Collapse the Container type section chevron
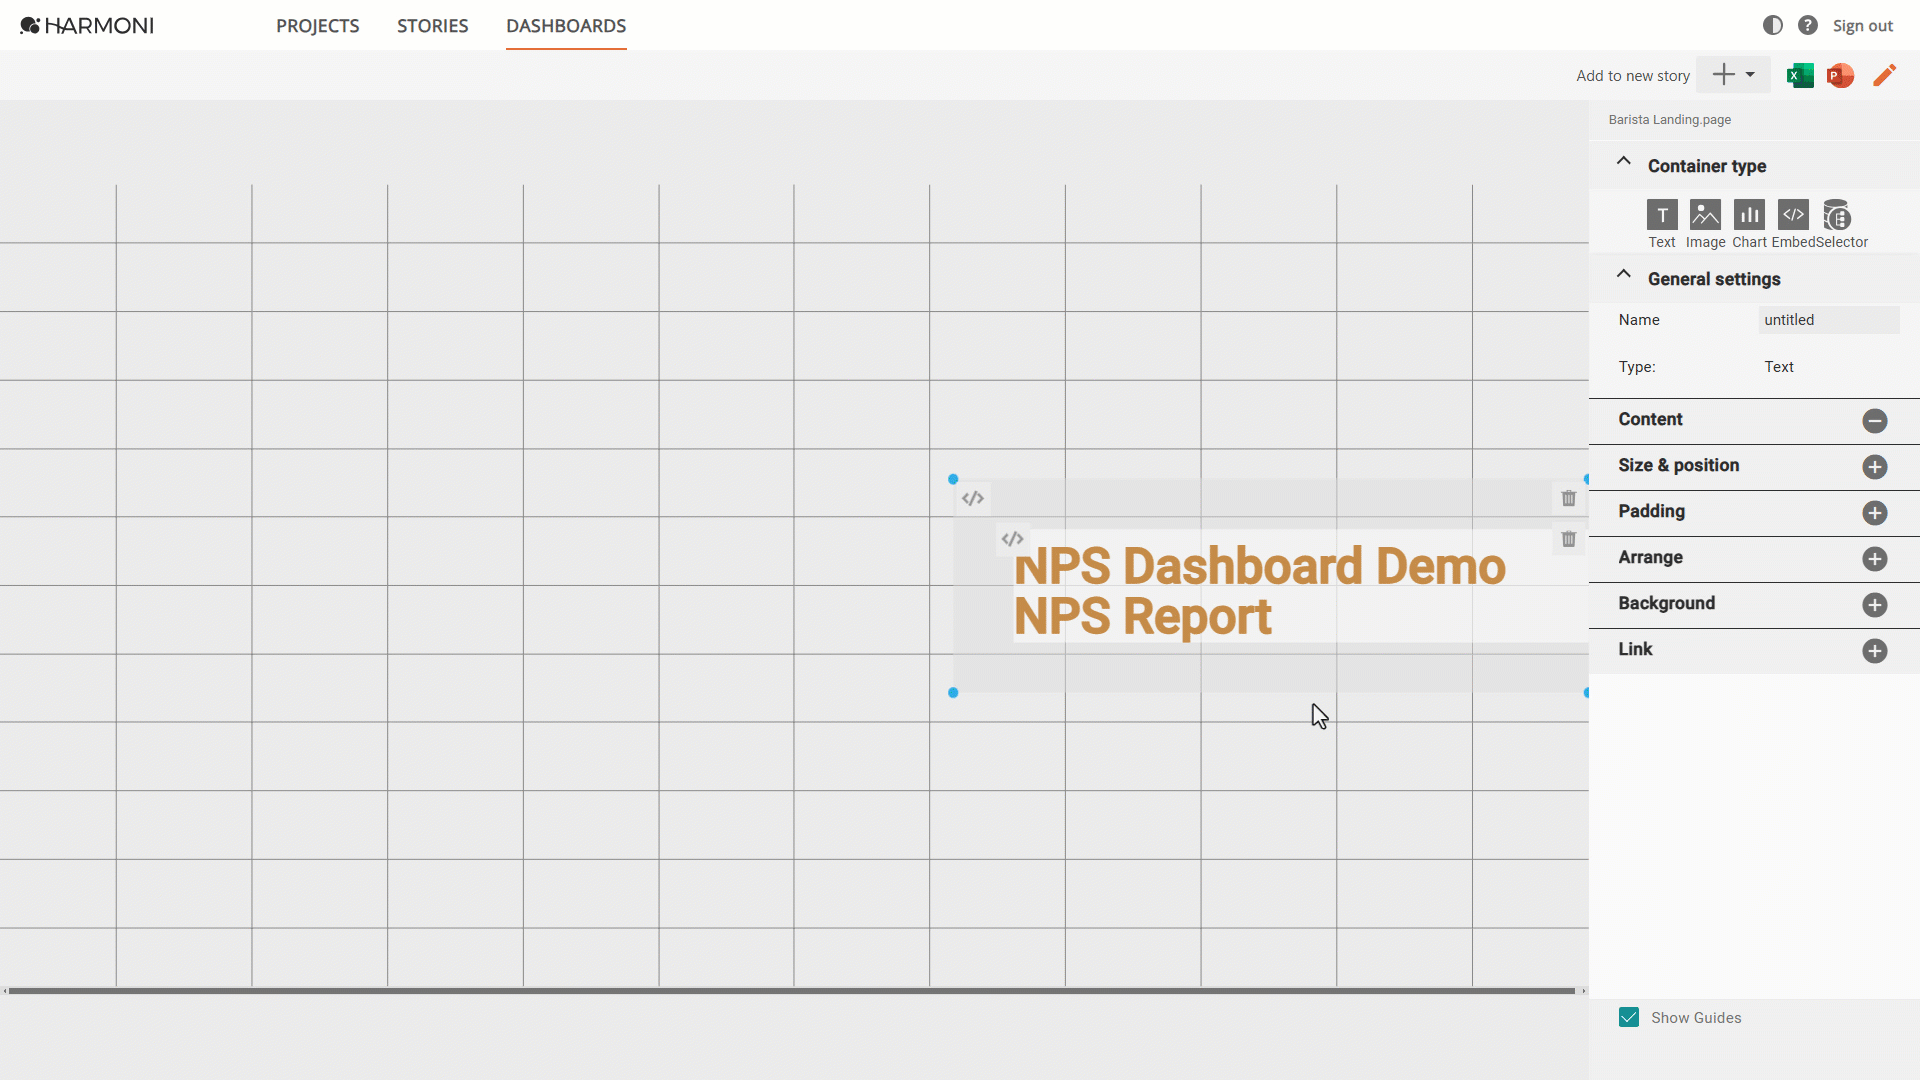This screenshot has height=1080, width=1920. [1623, 161]
